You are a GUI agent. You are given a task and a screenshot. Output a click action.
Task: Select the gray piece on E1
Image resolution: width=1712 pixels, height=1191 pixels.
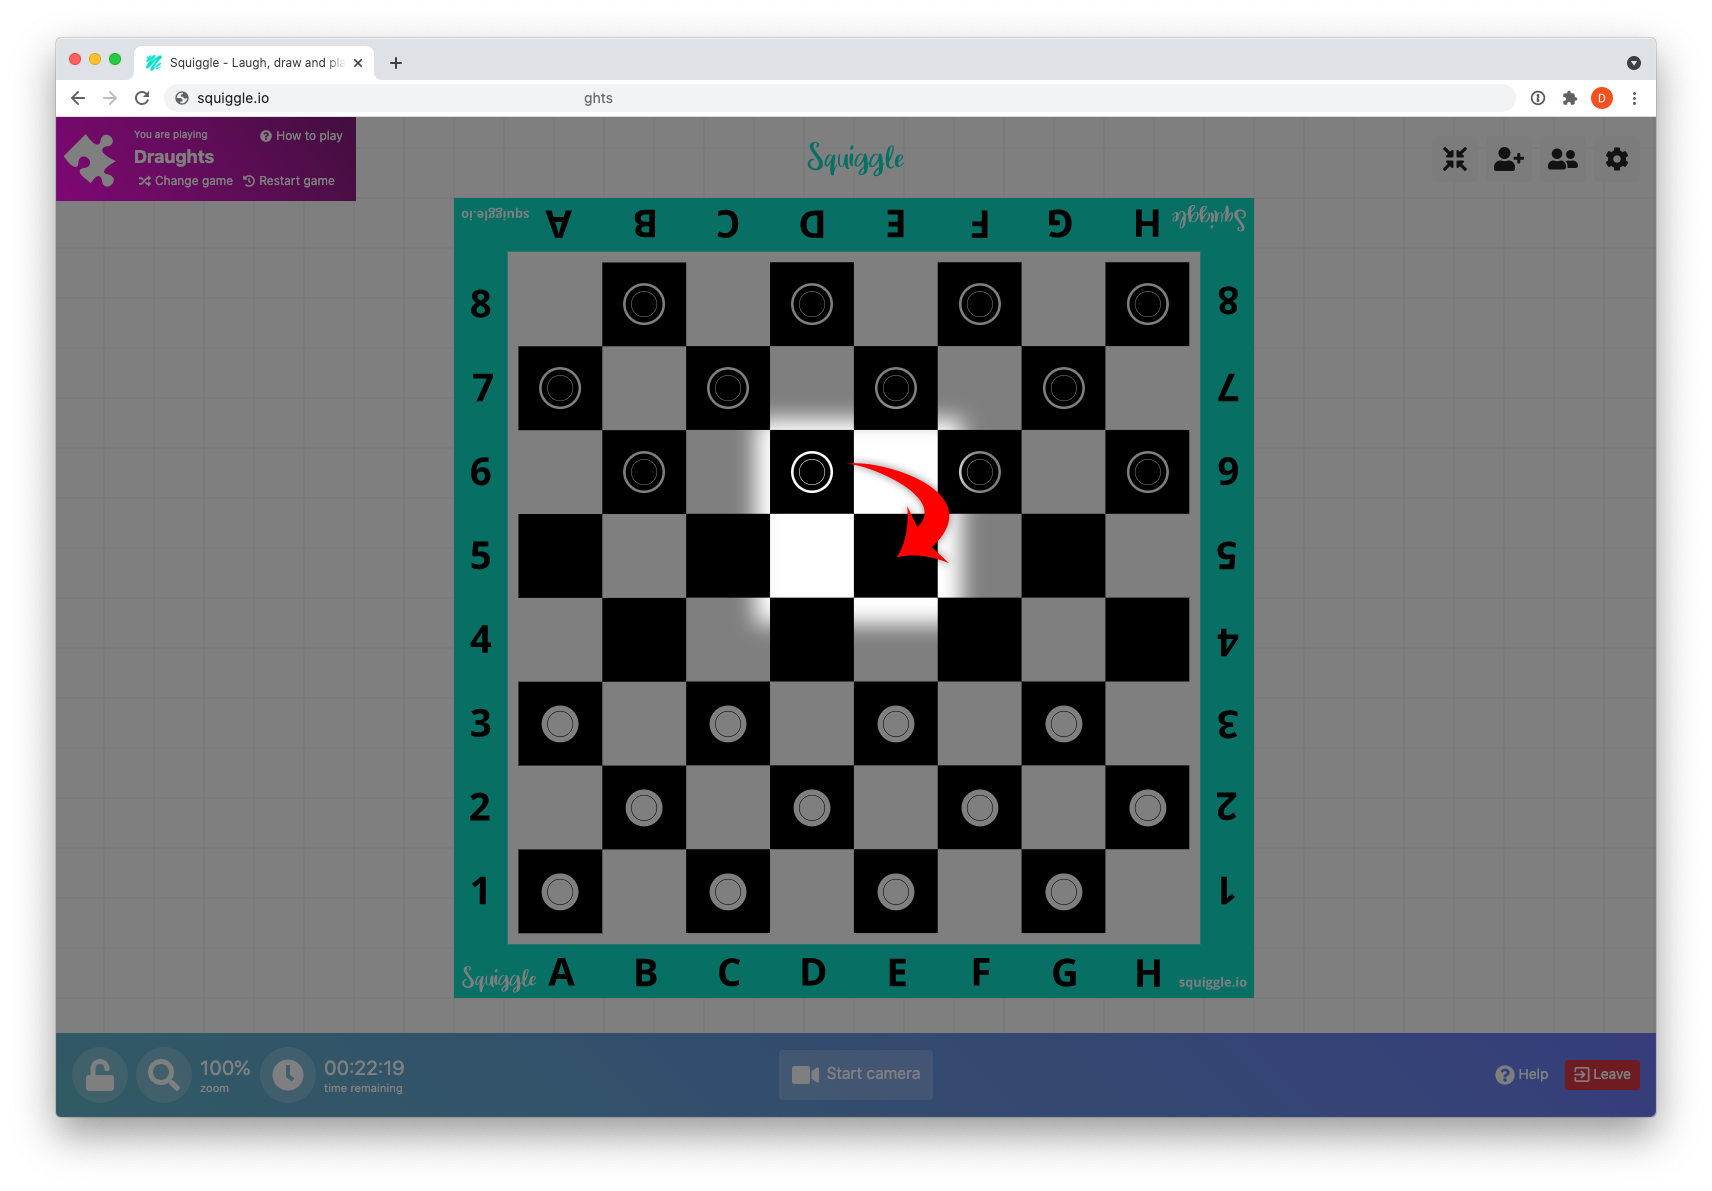(896, 892)
